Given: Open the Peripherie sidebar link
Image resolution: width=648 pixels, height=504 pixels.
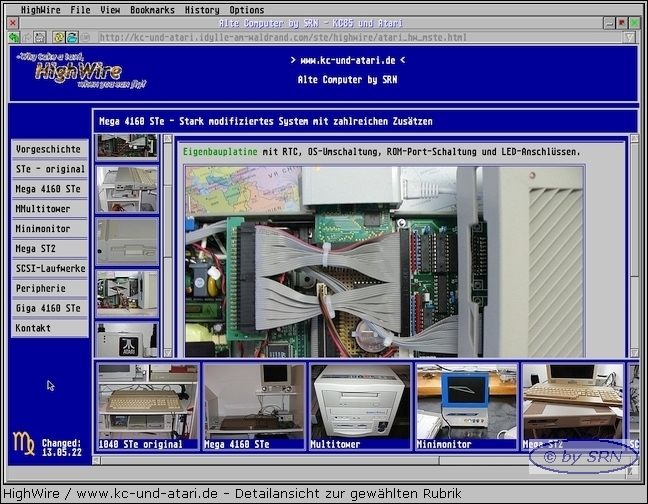Looking at the screenshot, I should point(50,288).
